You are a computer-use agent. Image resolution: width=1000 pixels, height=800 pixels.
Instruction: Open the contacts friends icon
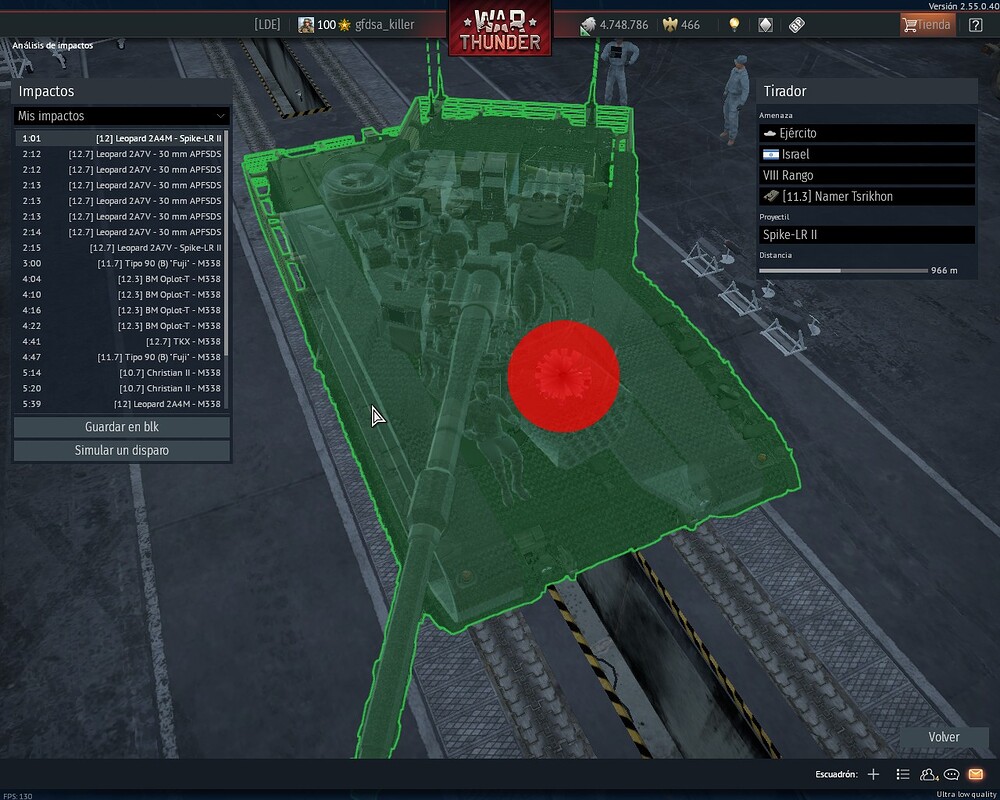(929, 774)
